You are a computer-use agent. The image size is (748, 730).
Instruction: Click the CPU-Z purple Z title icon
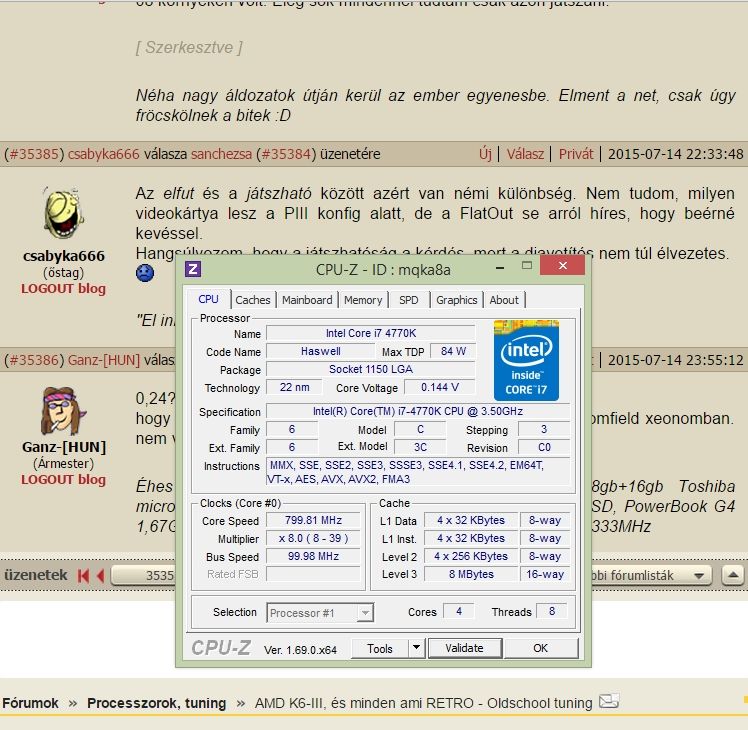193,269
